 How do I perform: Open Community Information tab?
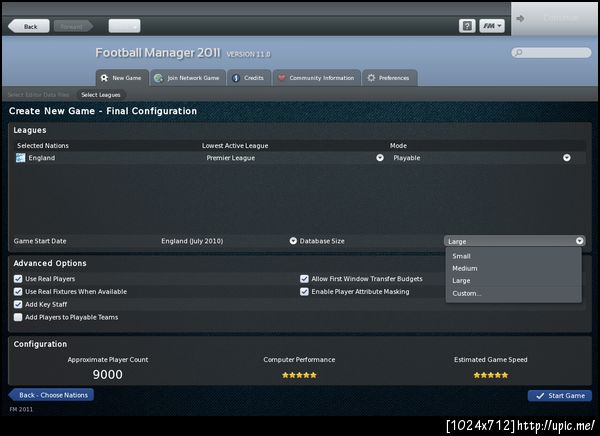click(x=316, y=78)
